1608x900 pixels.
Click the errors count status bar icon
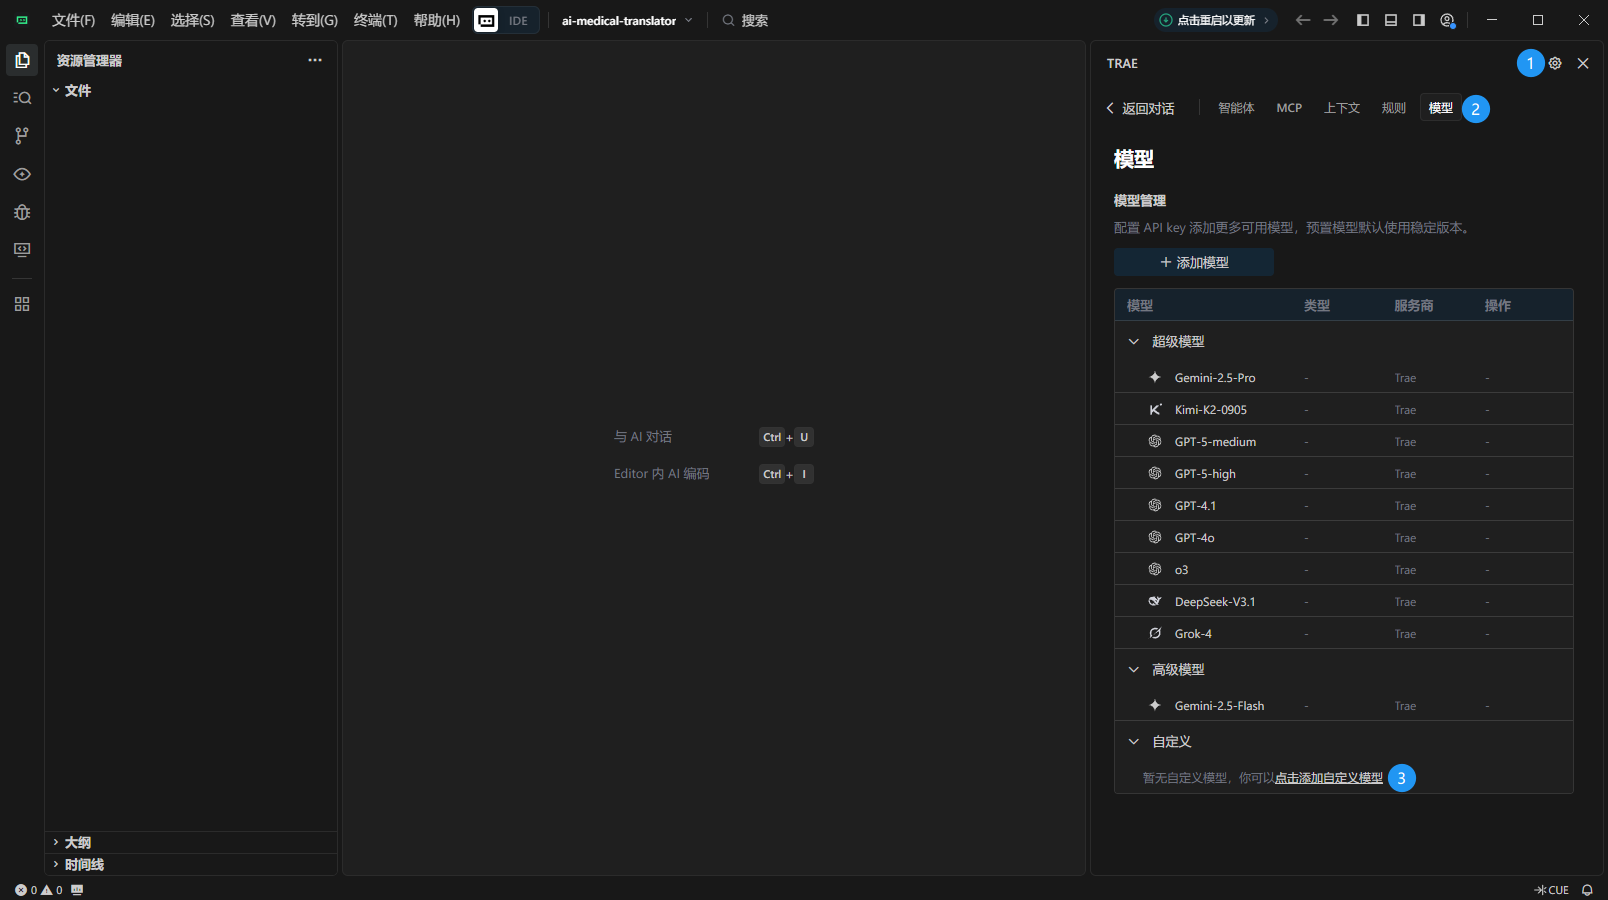pyautogui.click(x=21, y=890)
